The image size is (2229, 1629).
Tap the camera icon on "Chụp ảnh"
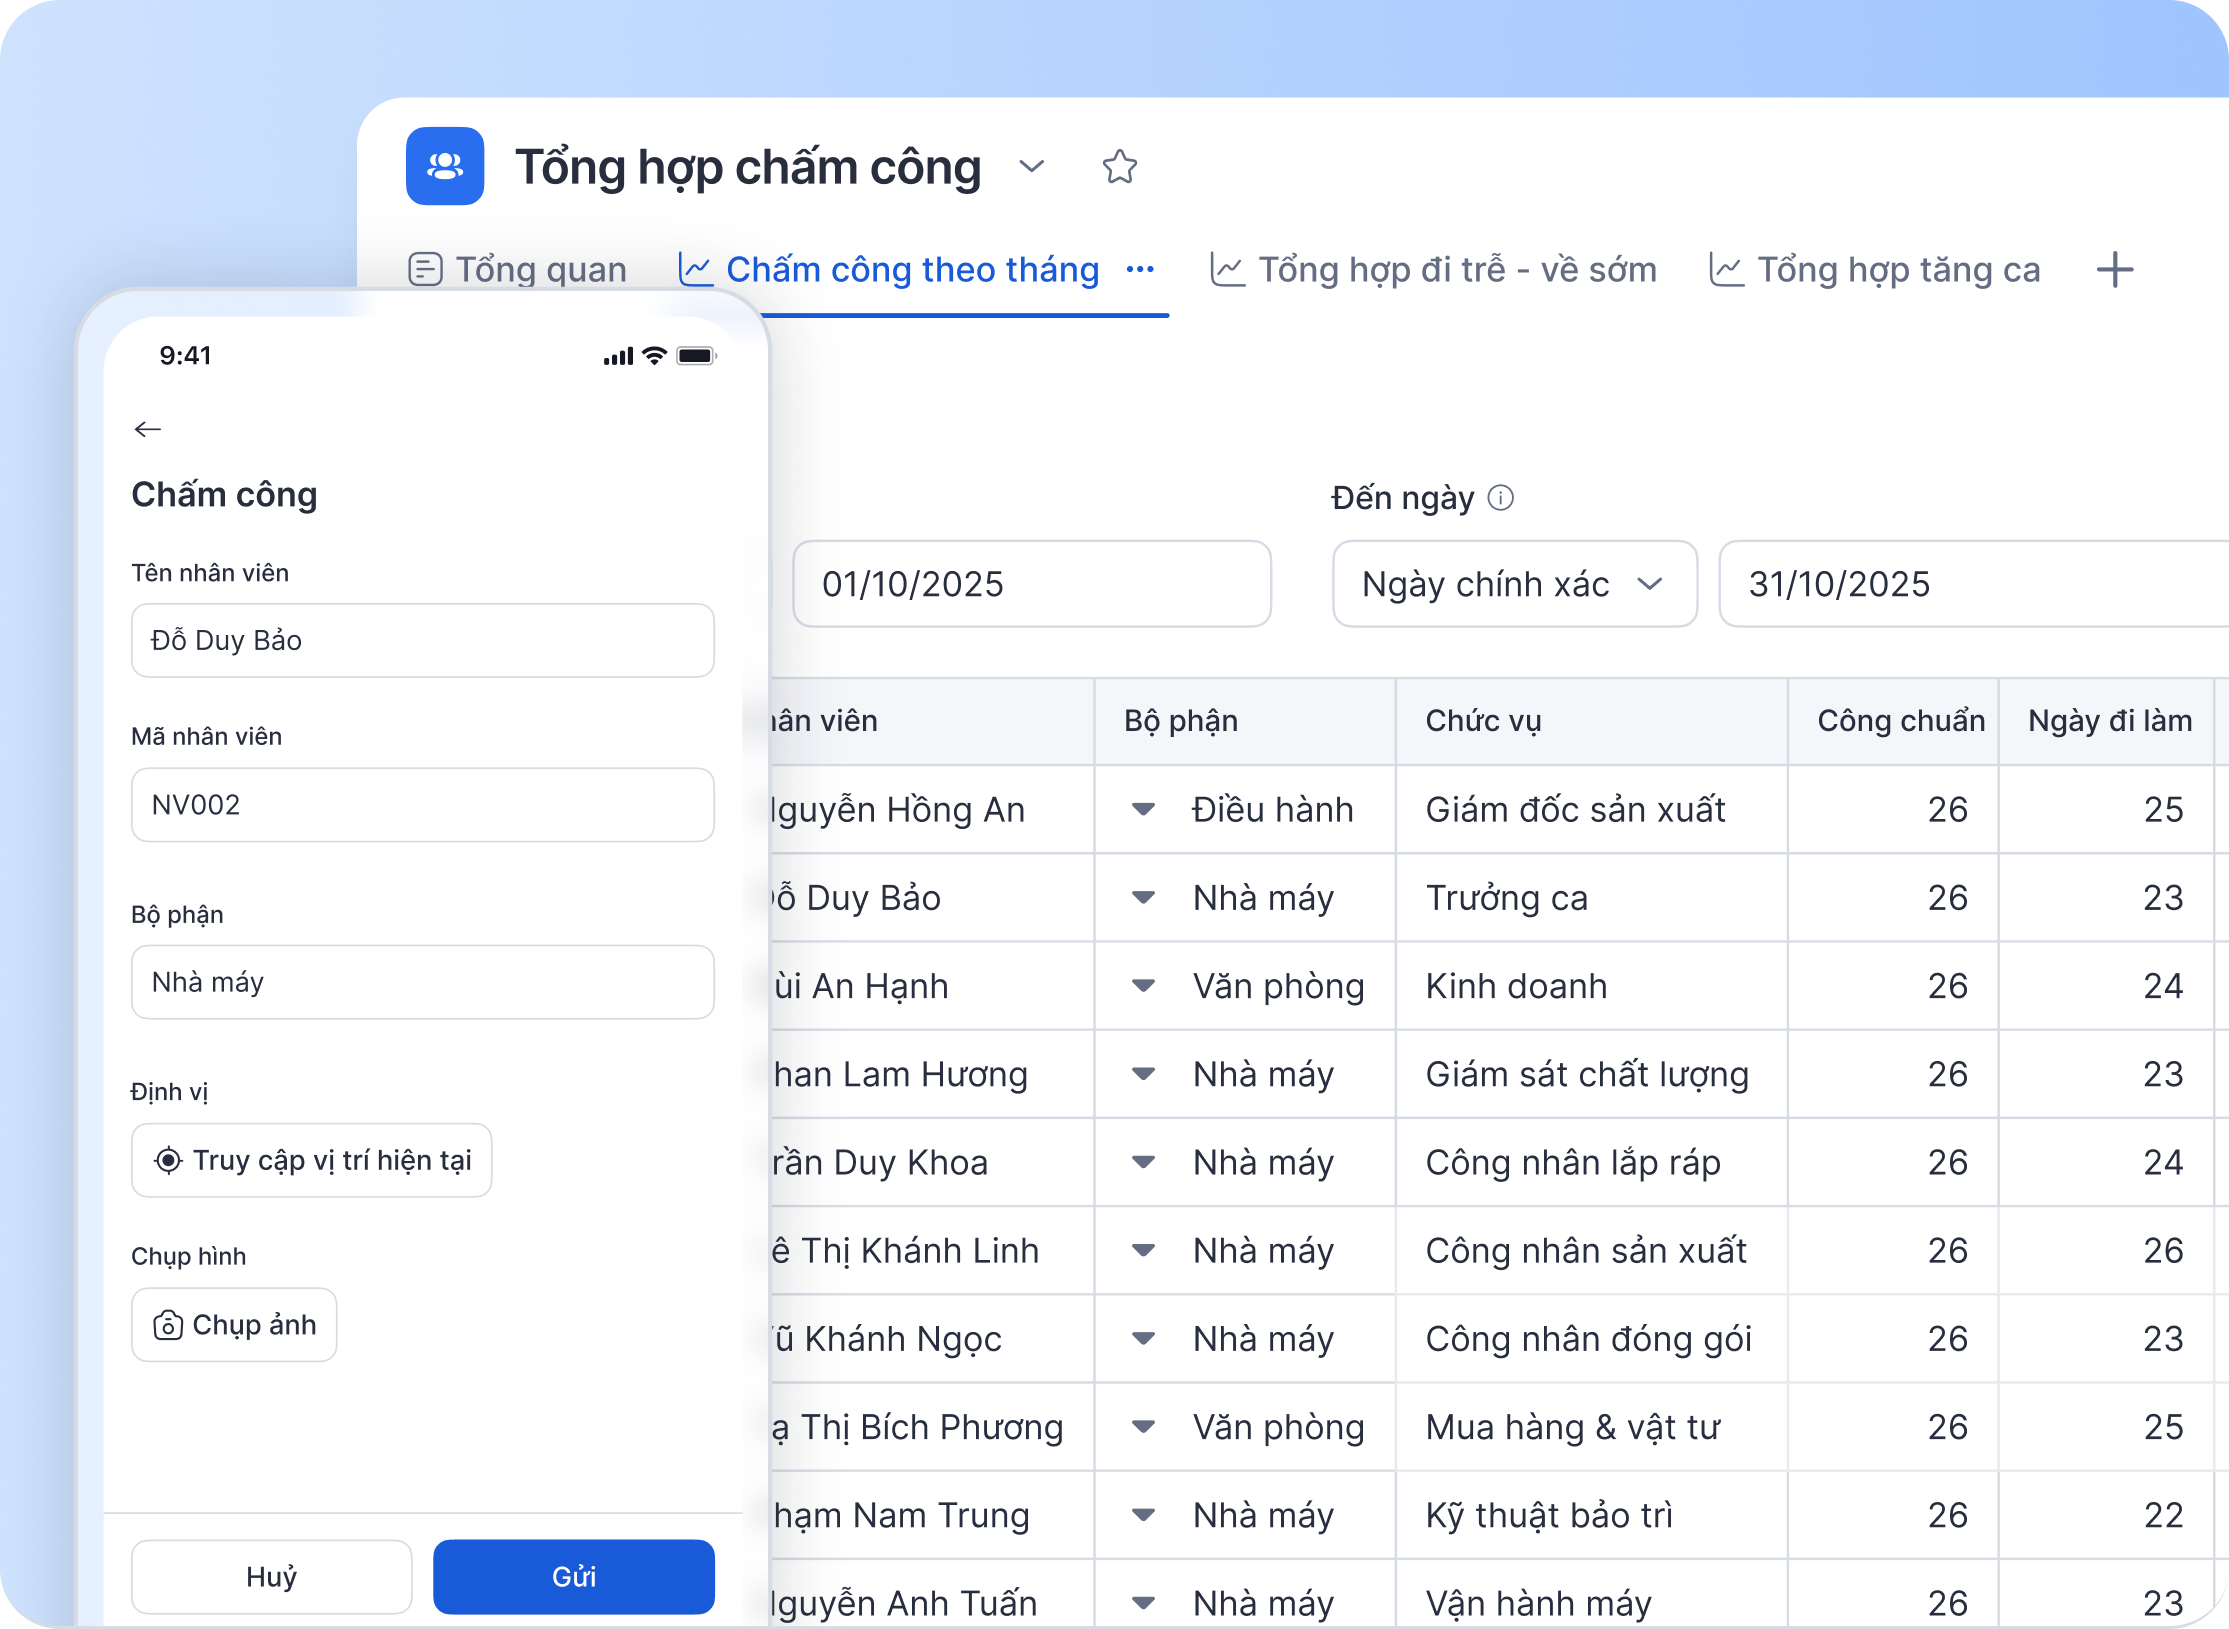[168, 1325]
